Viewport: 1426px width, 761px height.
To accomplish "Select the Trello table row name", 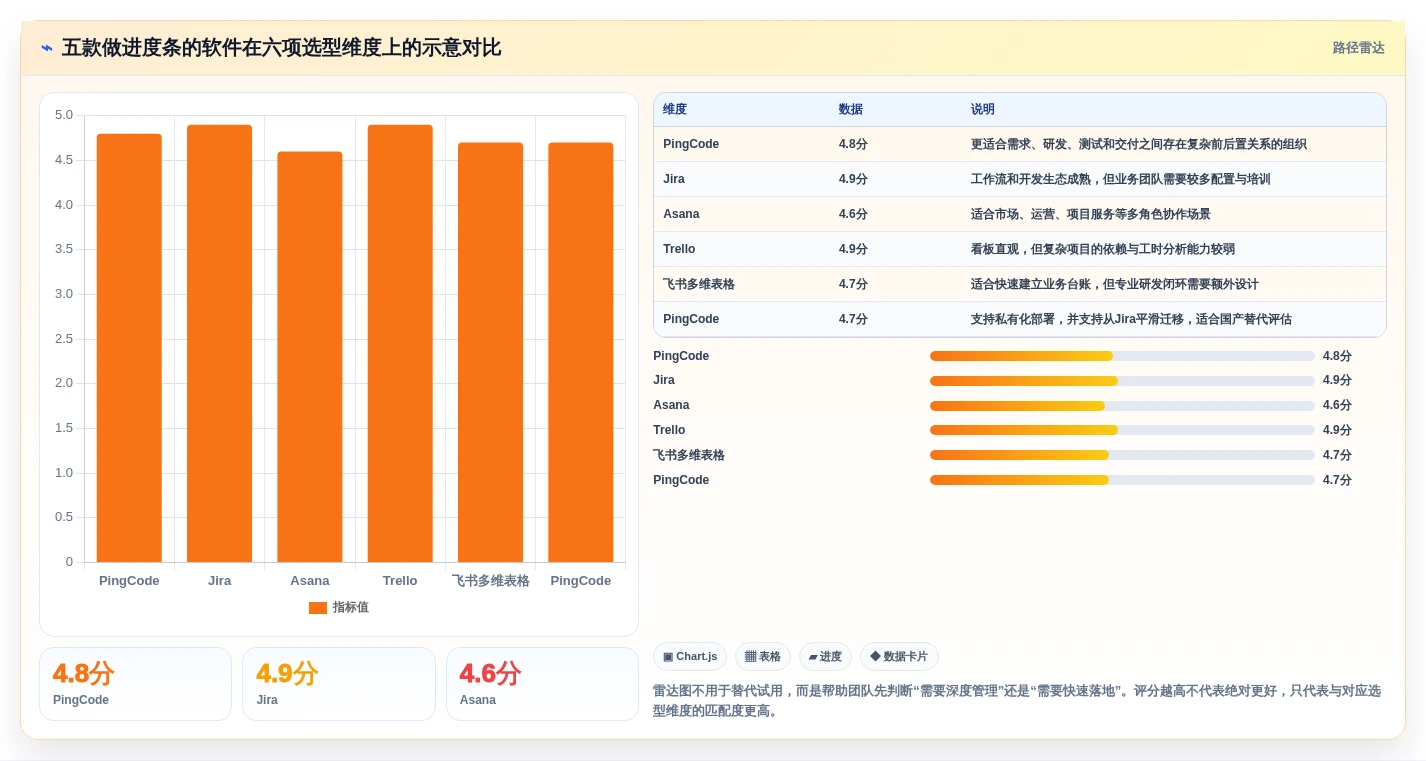I will tap(679, 249).
